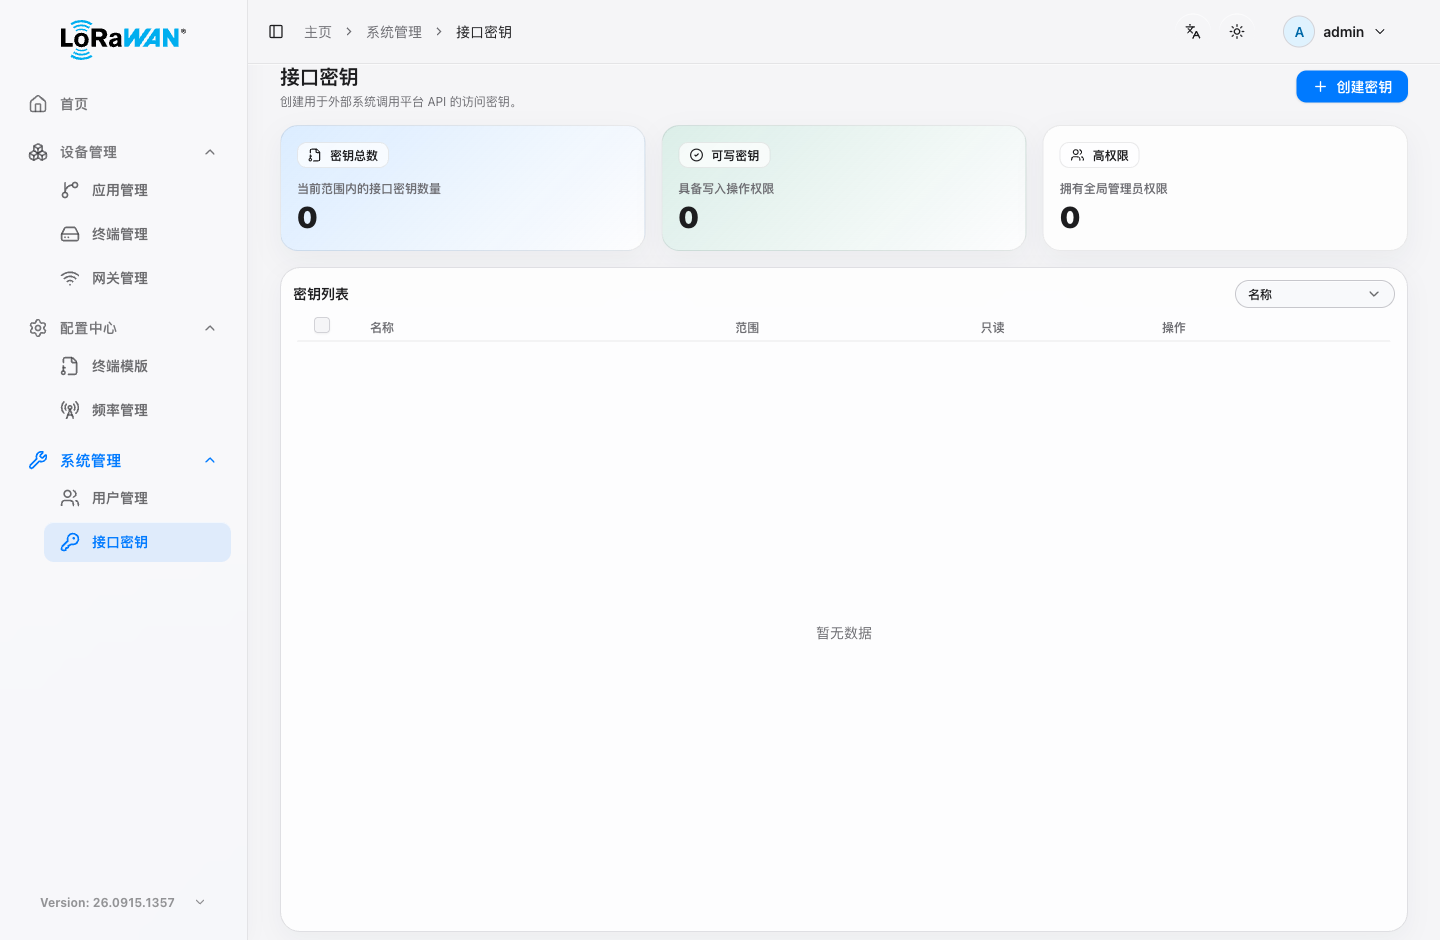Image resolution: width=1440 pixels, height=940 pixels.
Task: Click the 配置中心 gear icon
Action: [x=38, y=328]
